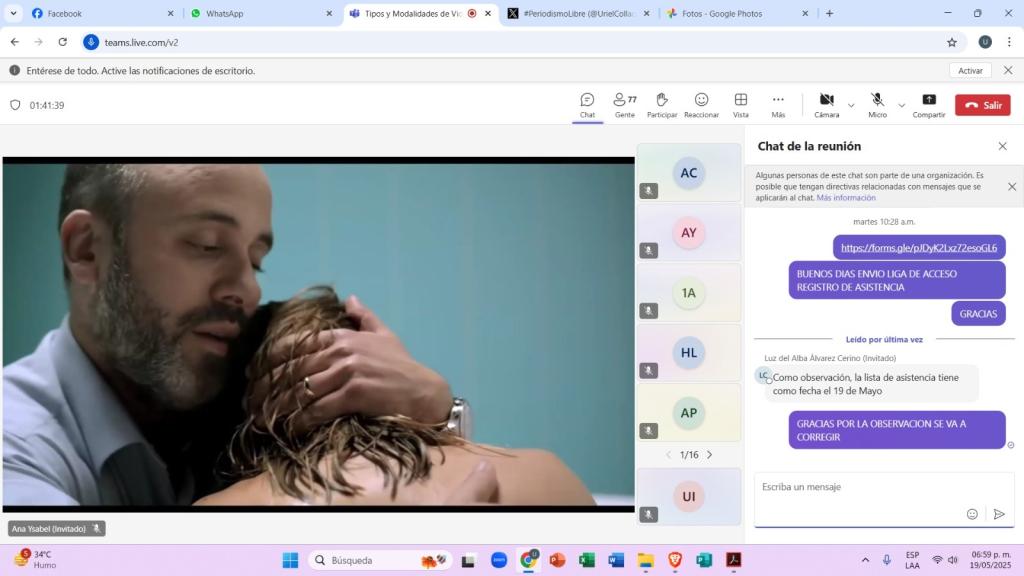
Task: Open the emoji picker in message box
Action: tap(972, 514)
